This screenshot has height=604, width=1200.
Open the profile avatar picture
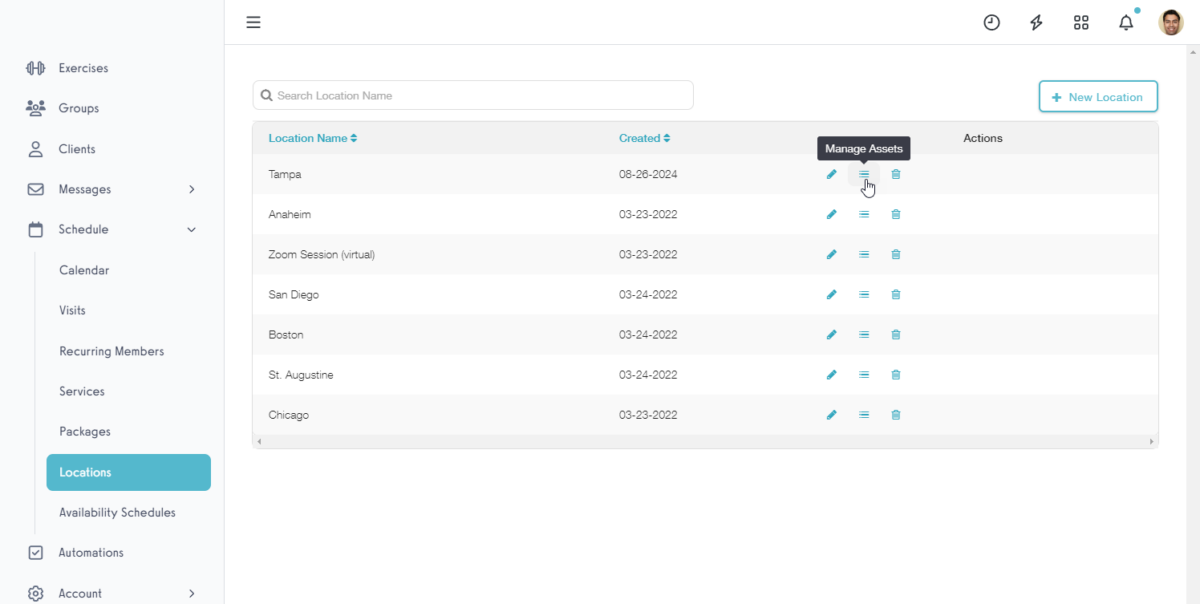tap(1170, 21)
